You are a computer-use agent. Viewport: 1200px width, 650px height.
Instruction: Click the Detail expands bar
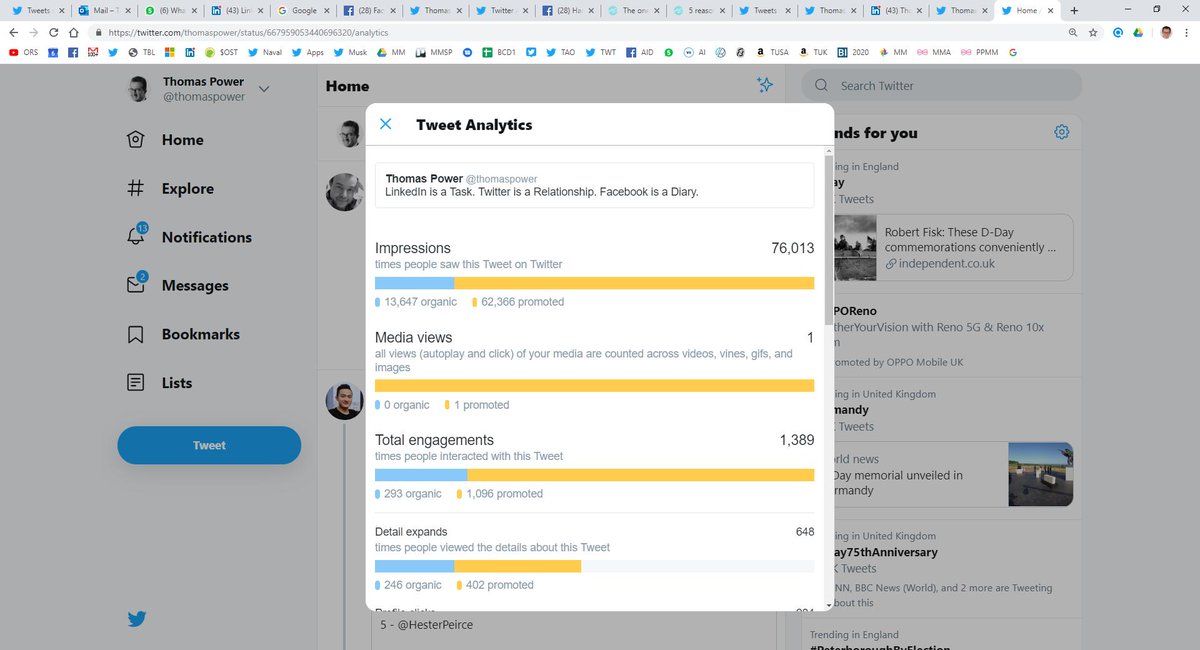(594, 566)
